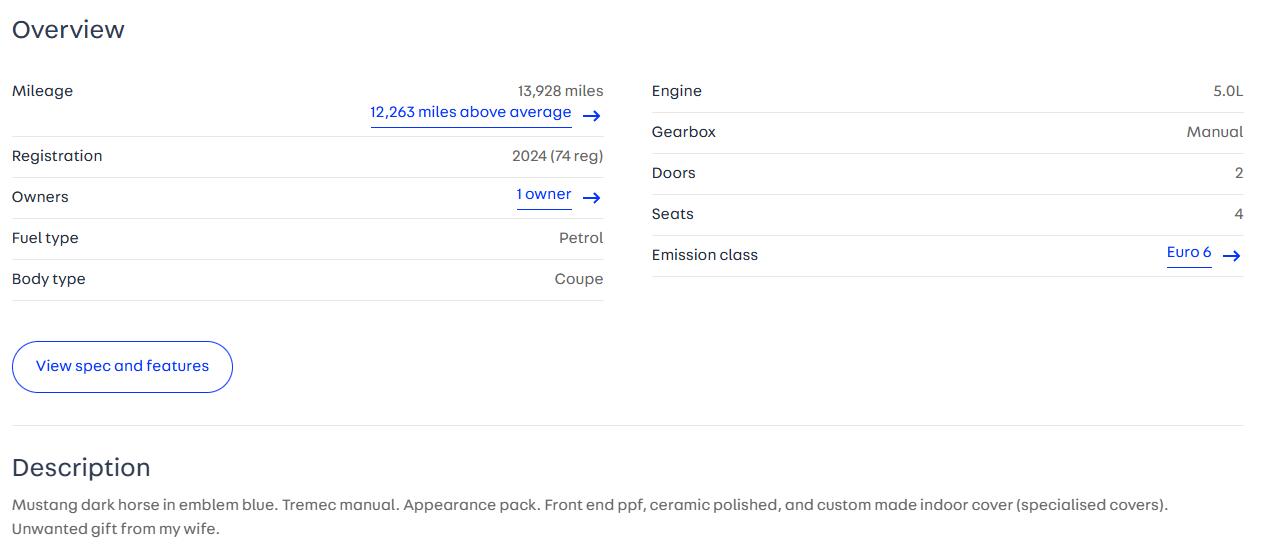Click the 5.0L engine value
The height and width of the screenshot is (549, 1275).
1228,91
